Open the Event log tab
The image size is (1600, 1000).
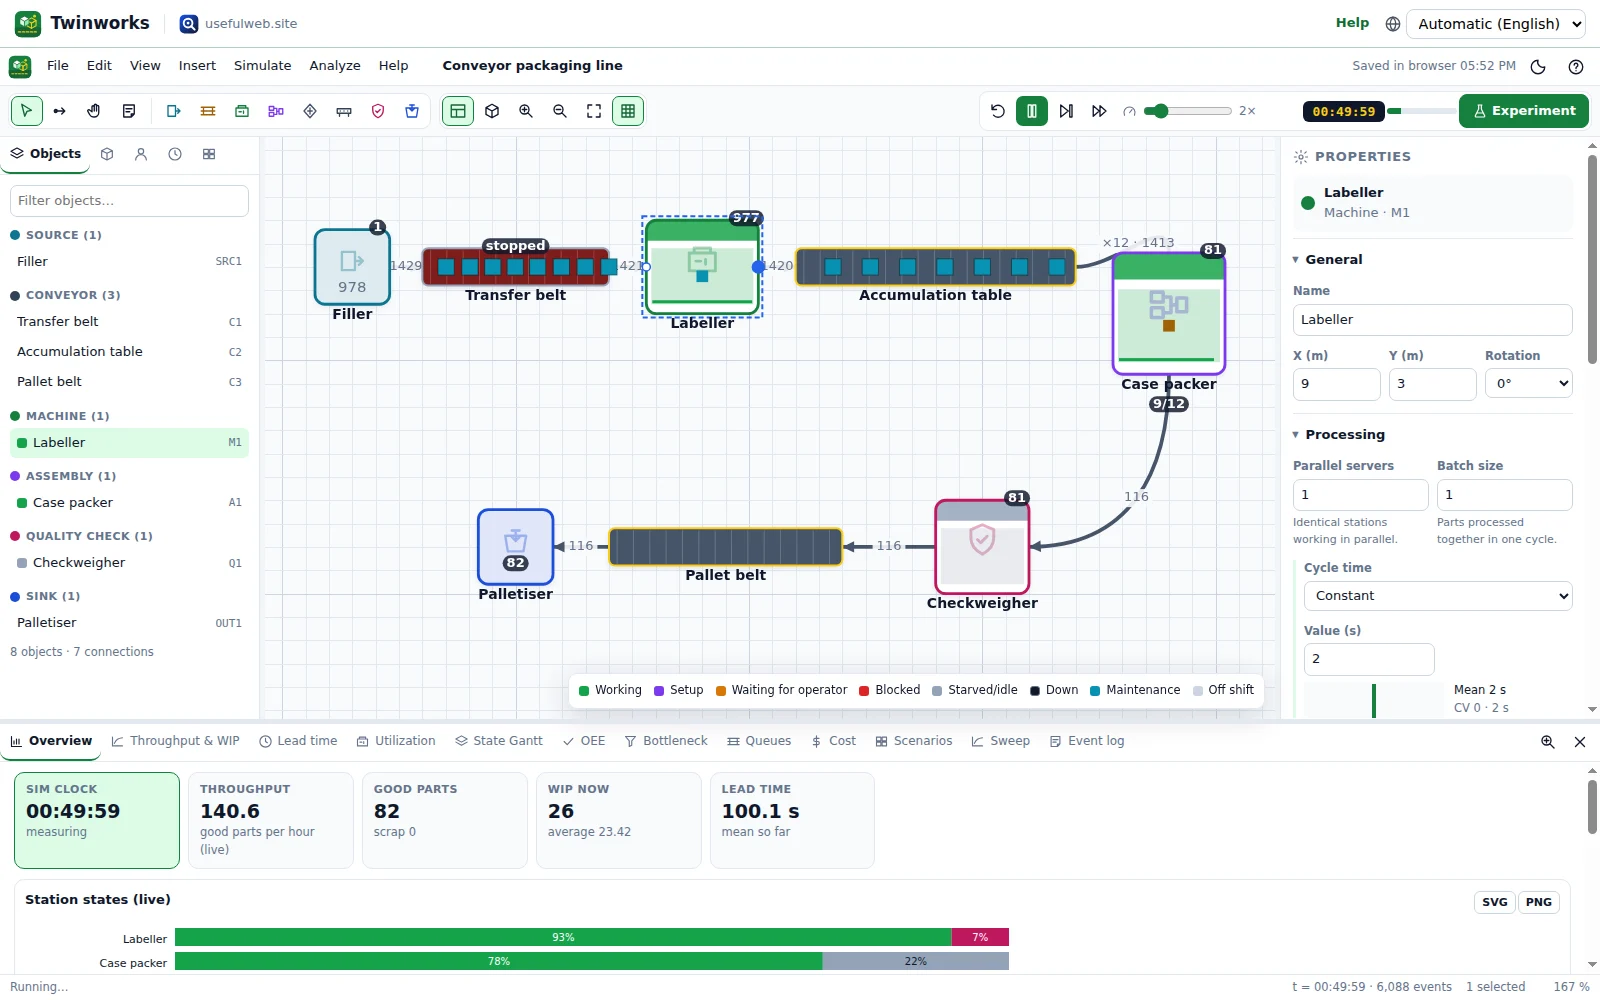(1087, 741)
